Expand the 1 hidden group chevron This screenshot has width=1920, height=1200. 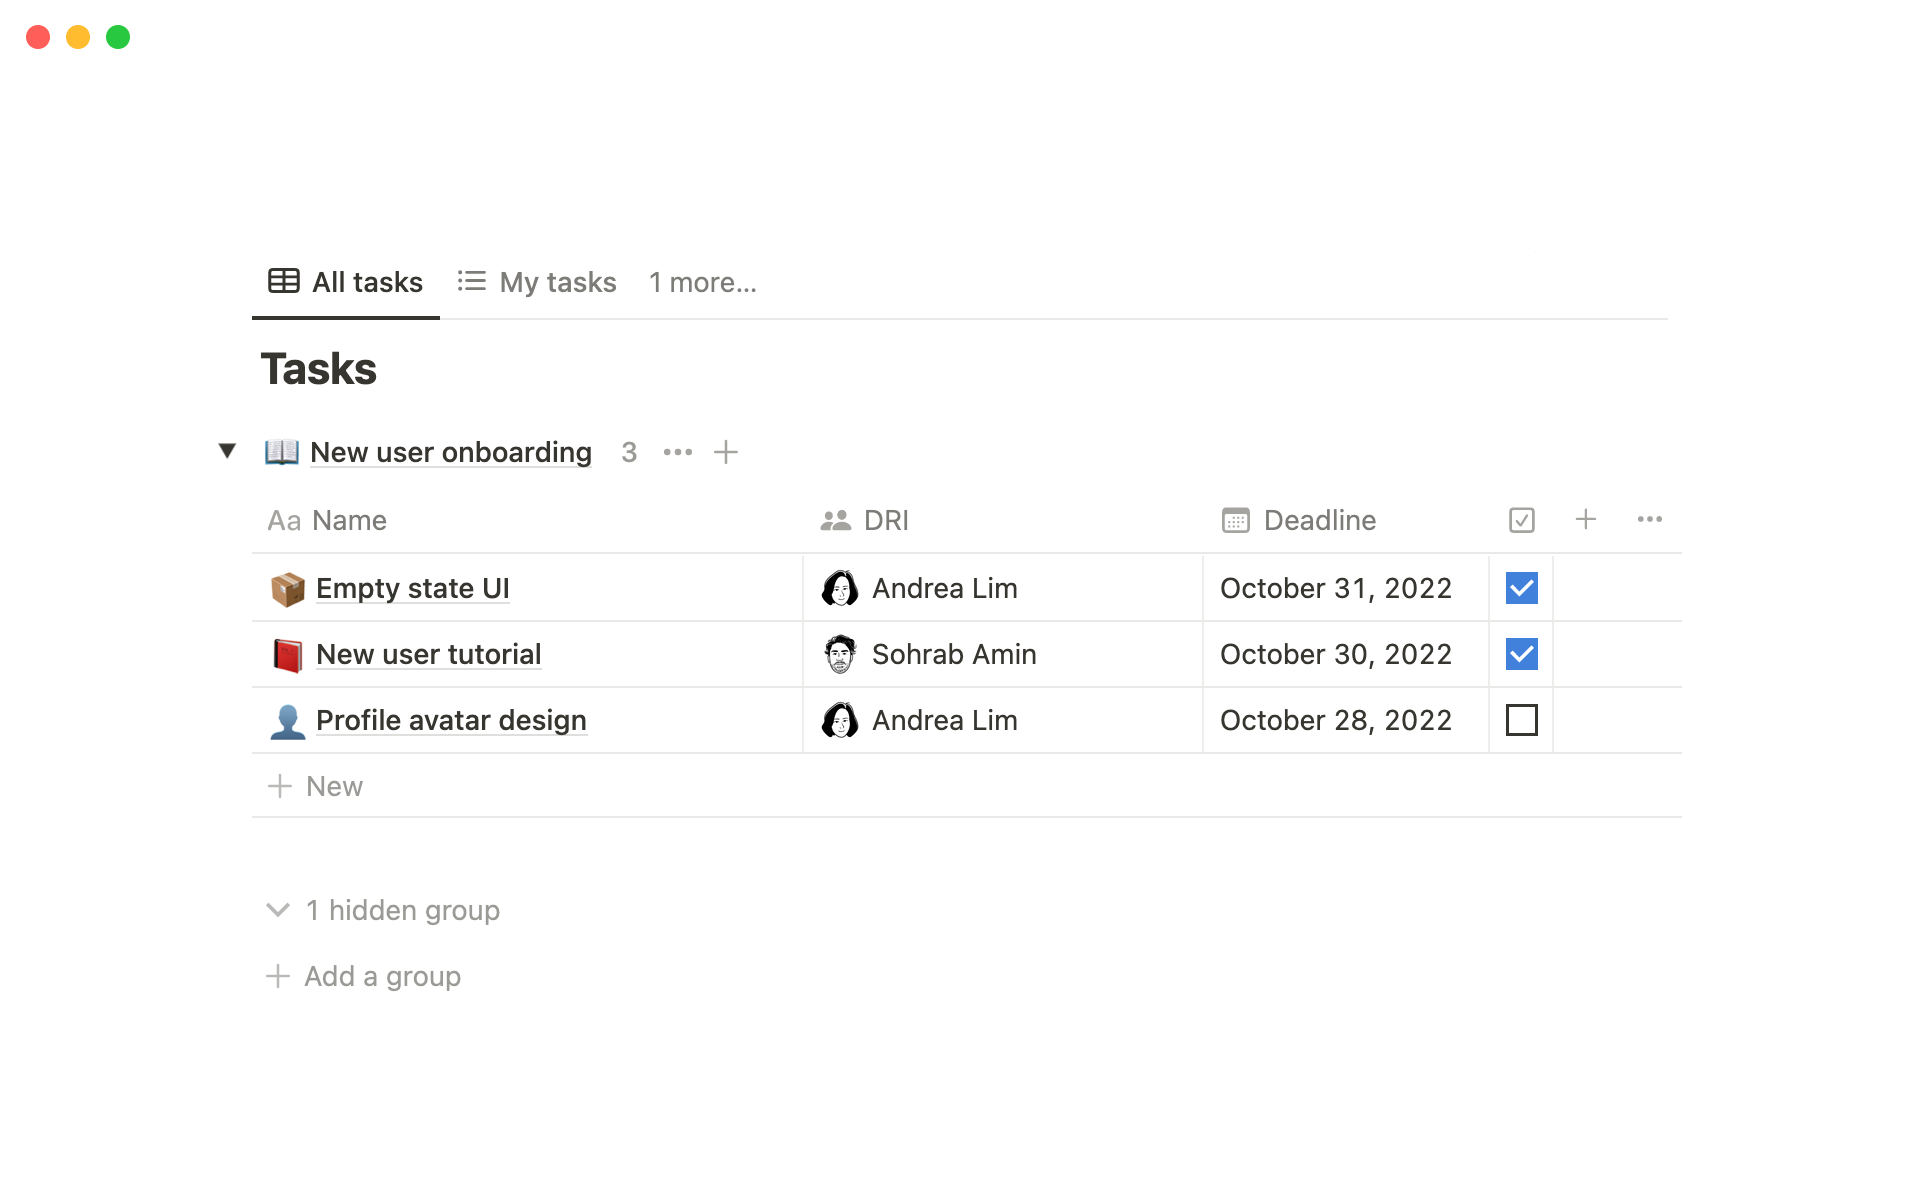coord(278,910)
